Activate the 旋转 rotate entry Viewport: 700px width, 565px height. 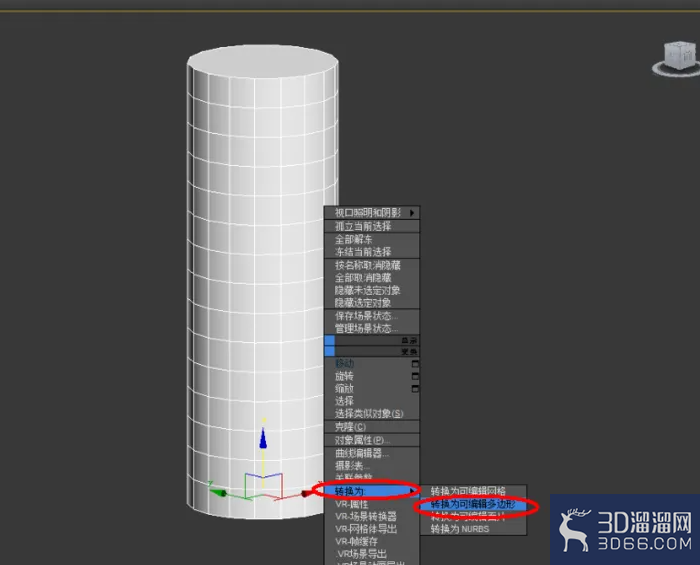pos(344,376)
